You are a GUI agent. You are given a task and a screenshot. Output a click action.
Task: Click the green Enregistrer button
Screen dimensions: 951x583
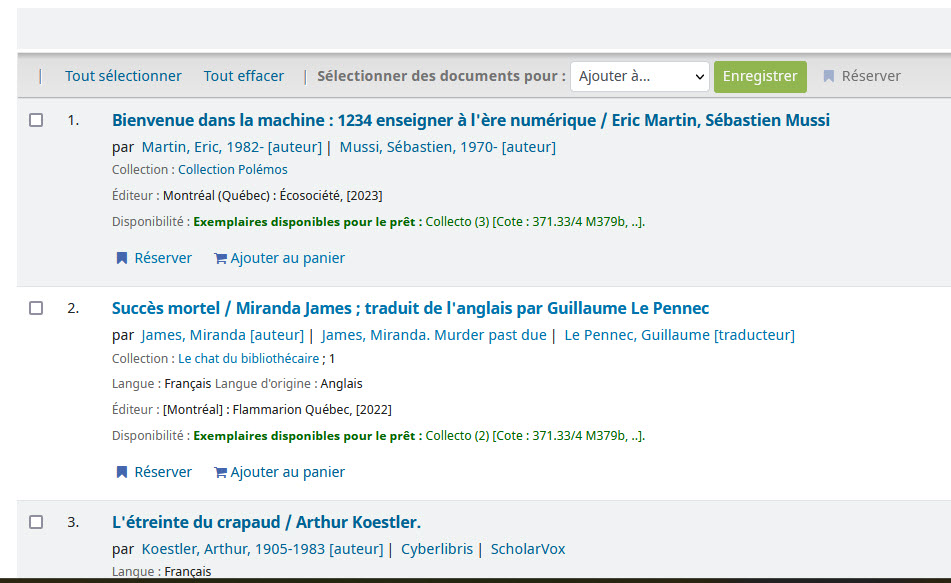pos(760,76)
